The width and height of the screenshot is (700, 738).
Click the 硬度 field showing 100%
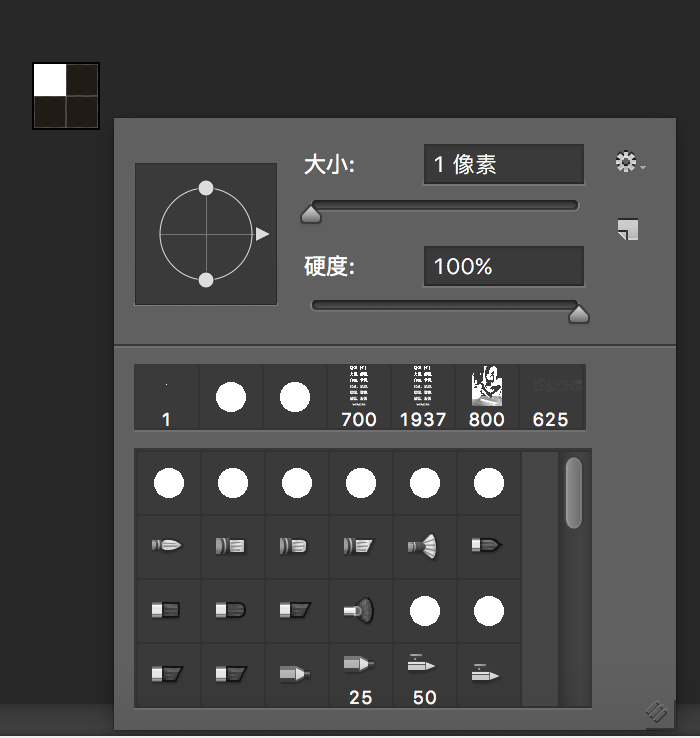[504, 266]
